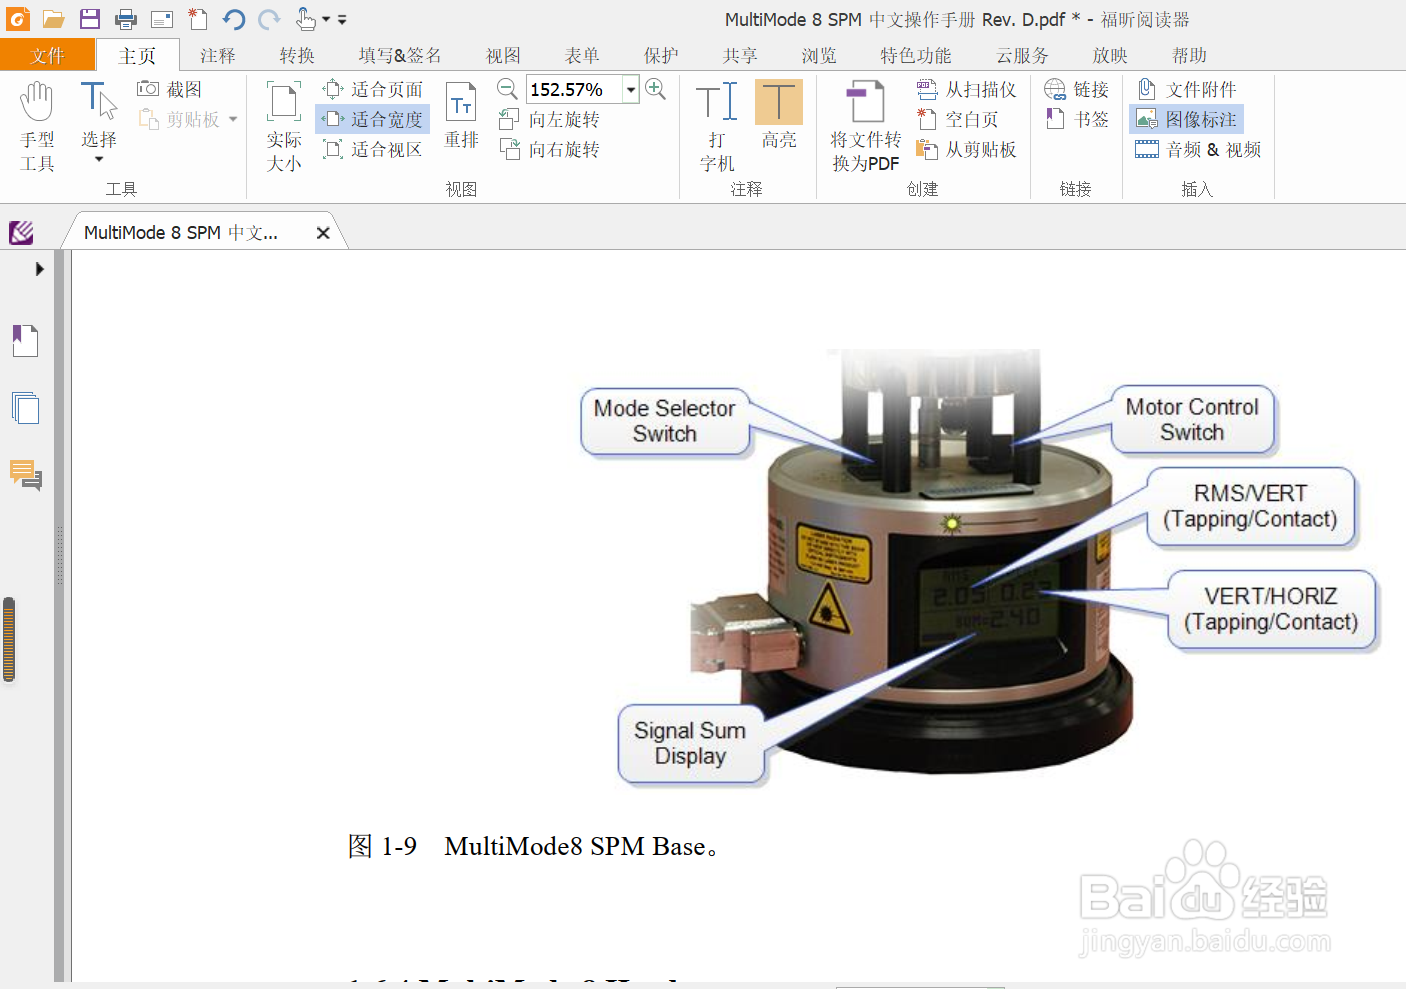Zoom in with the plus magnifier

(x=656, y=89)
